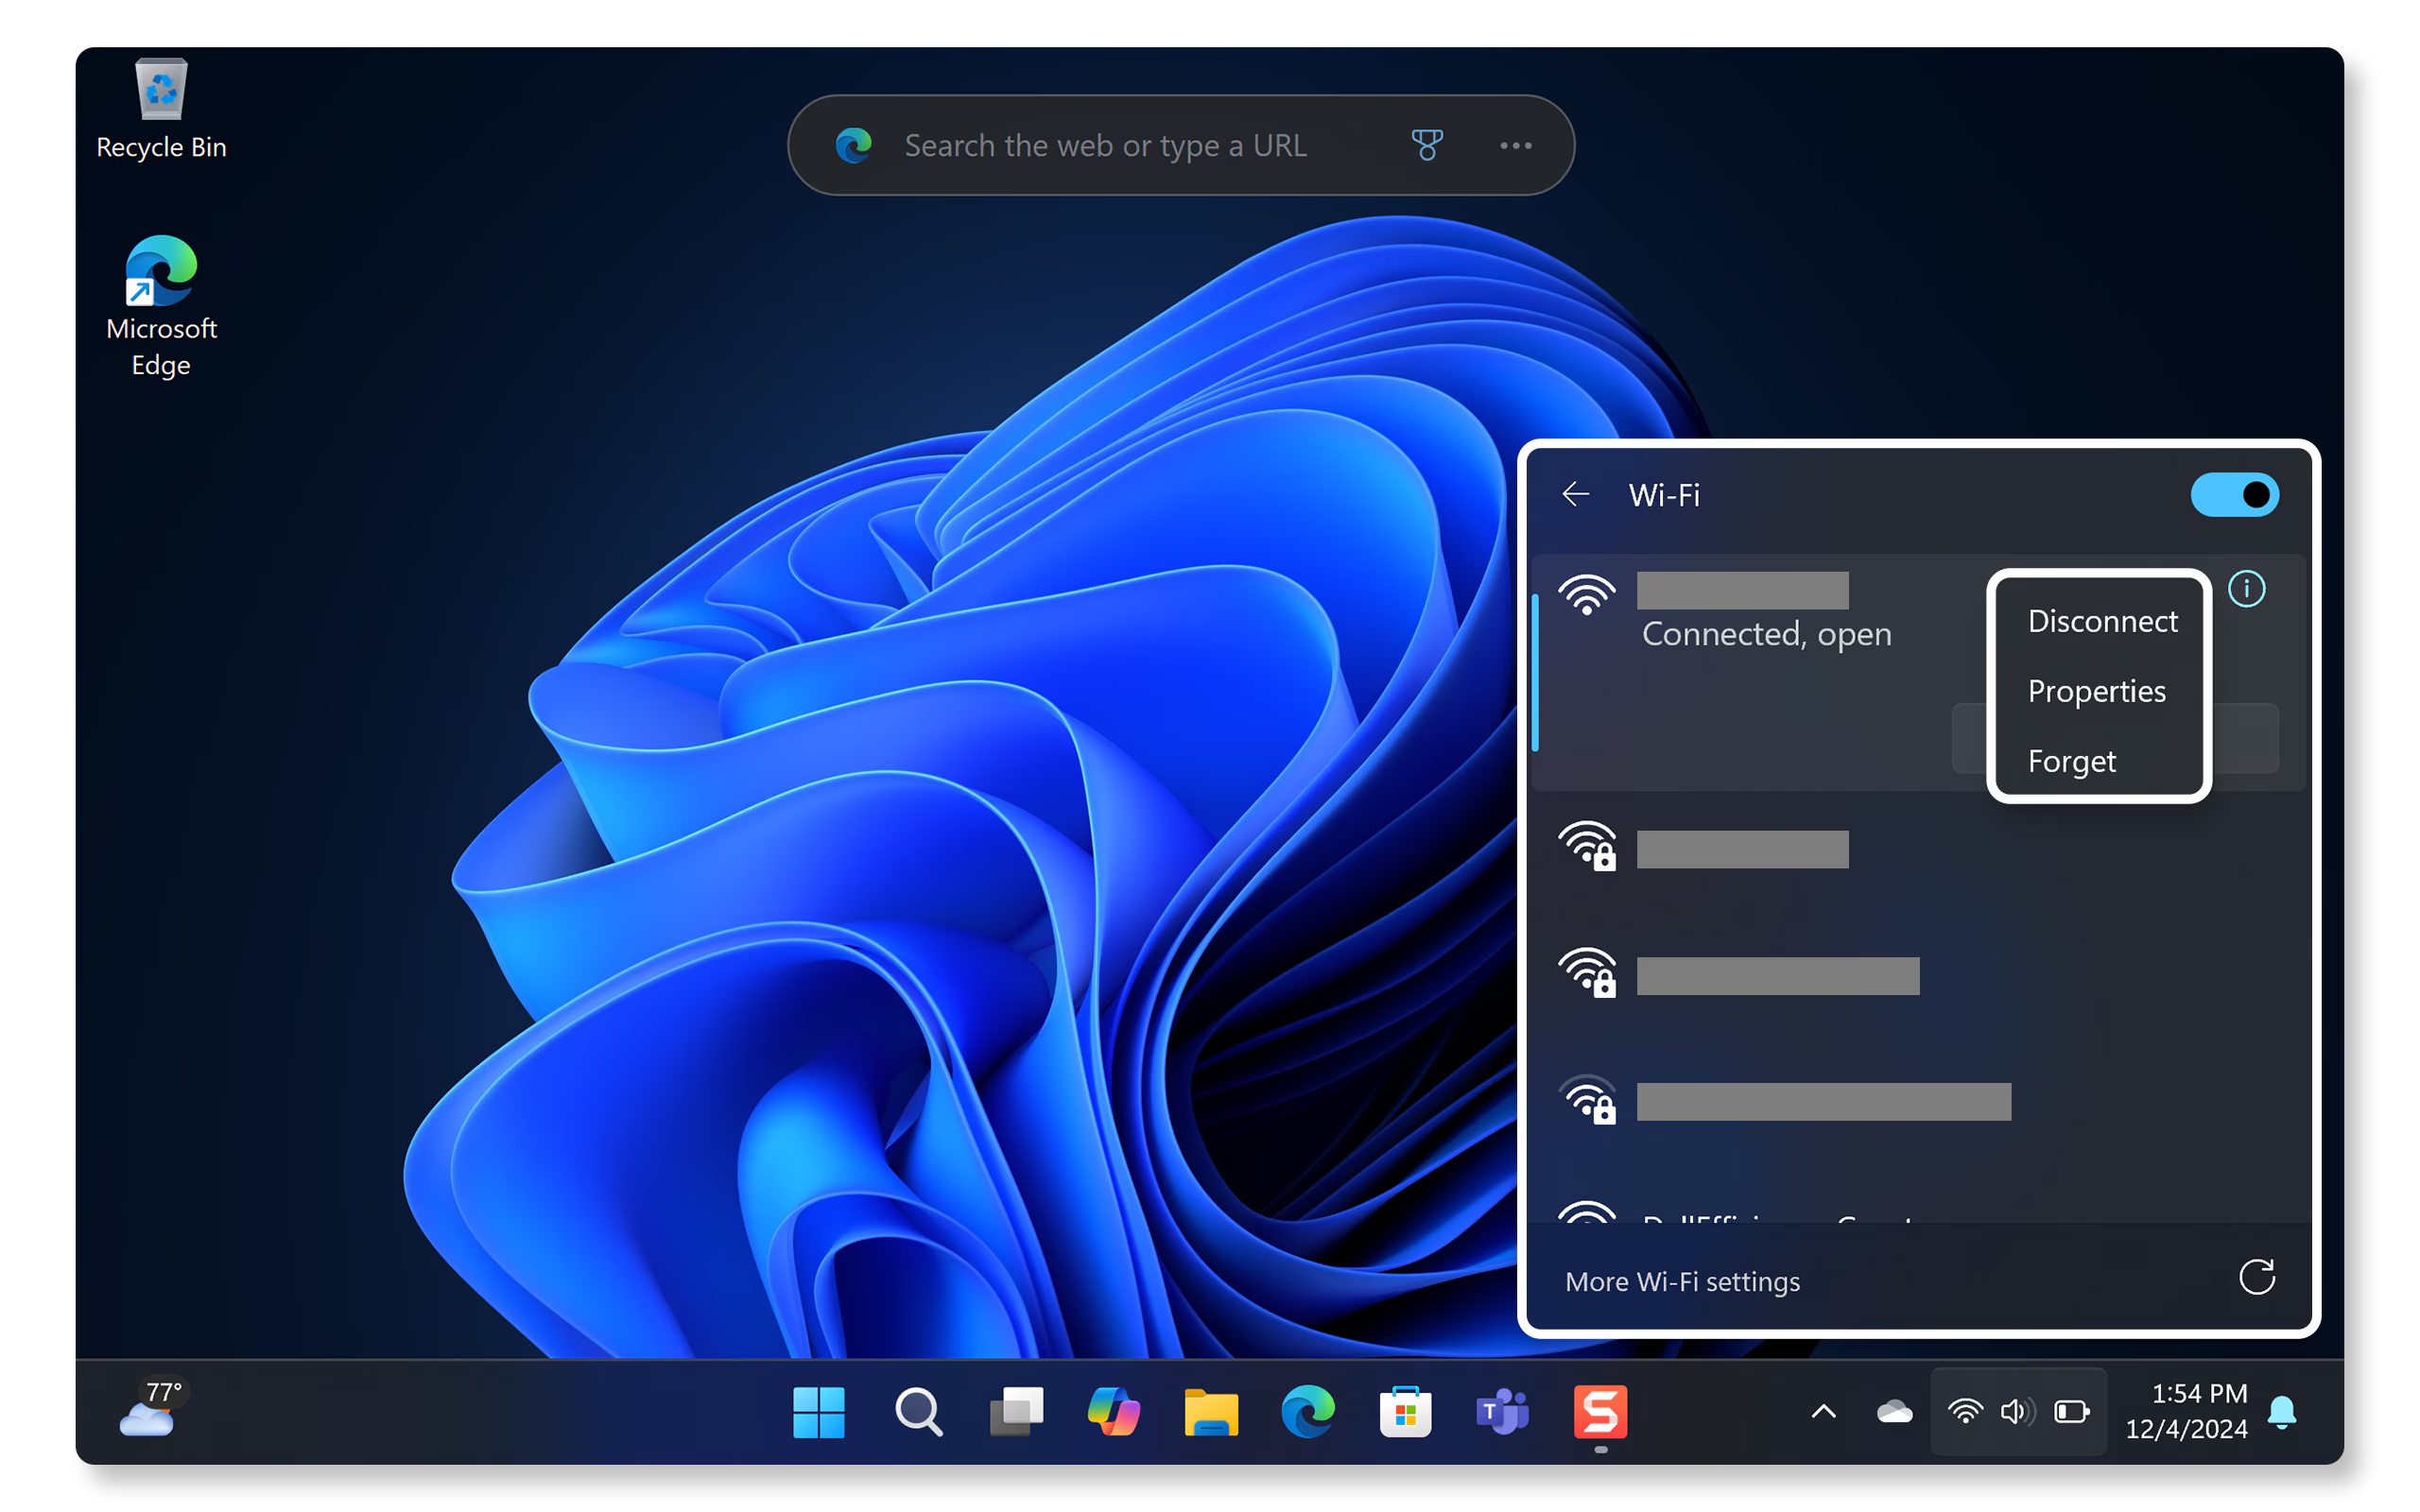Open search bar more options ellipsis

[1515, 146]
